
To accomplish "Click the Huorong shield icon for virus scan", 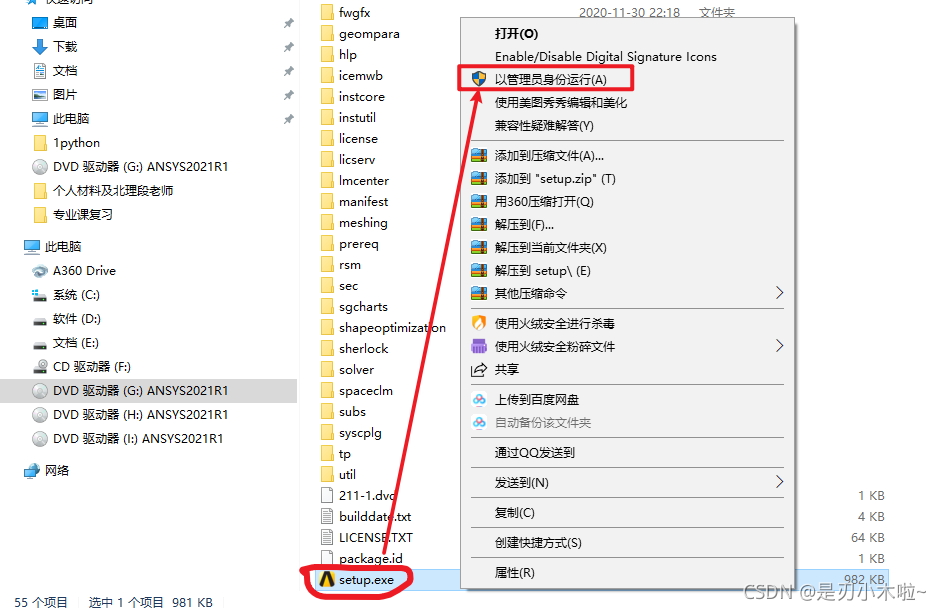I will pyautogui.click(x=478, y=323).
